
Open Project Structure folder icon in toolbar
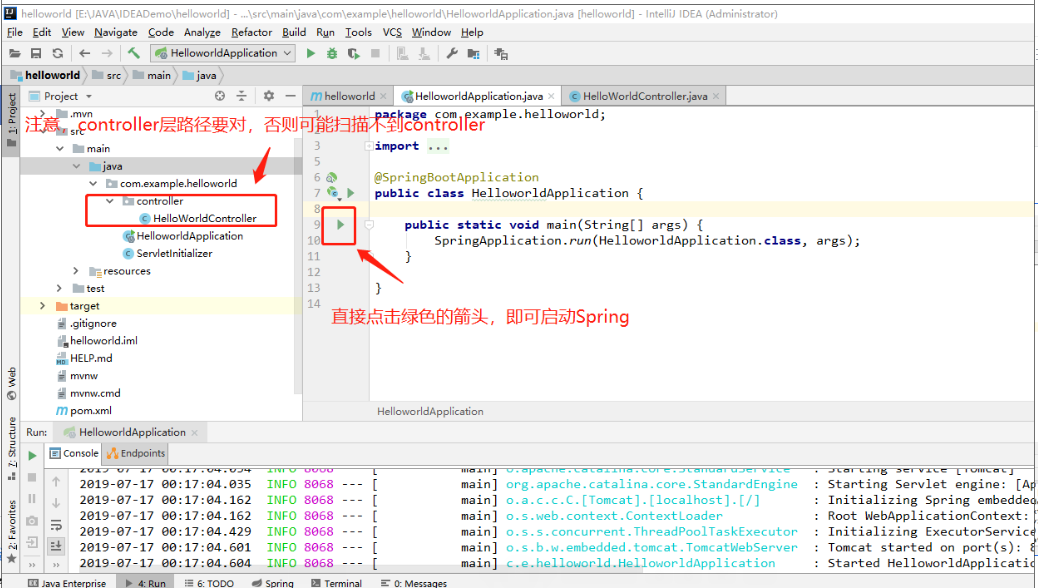click(473, 54)
